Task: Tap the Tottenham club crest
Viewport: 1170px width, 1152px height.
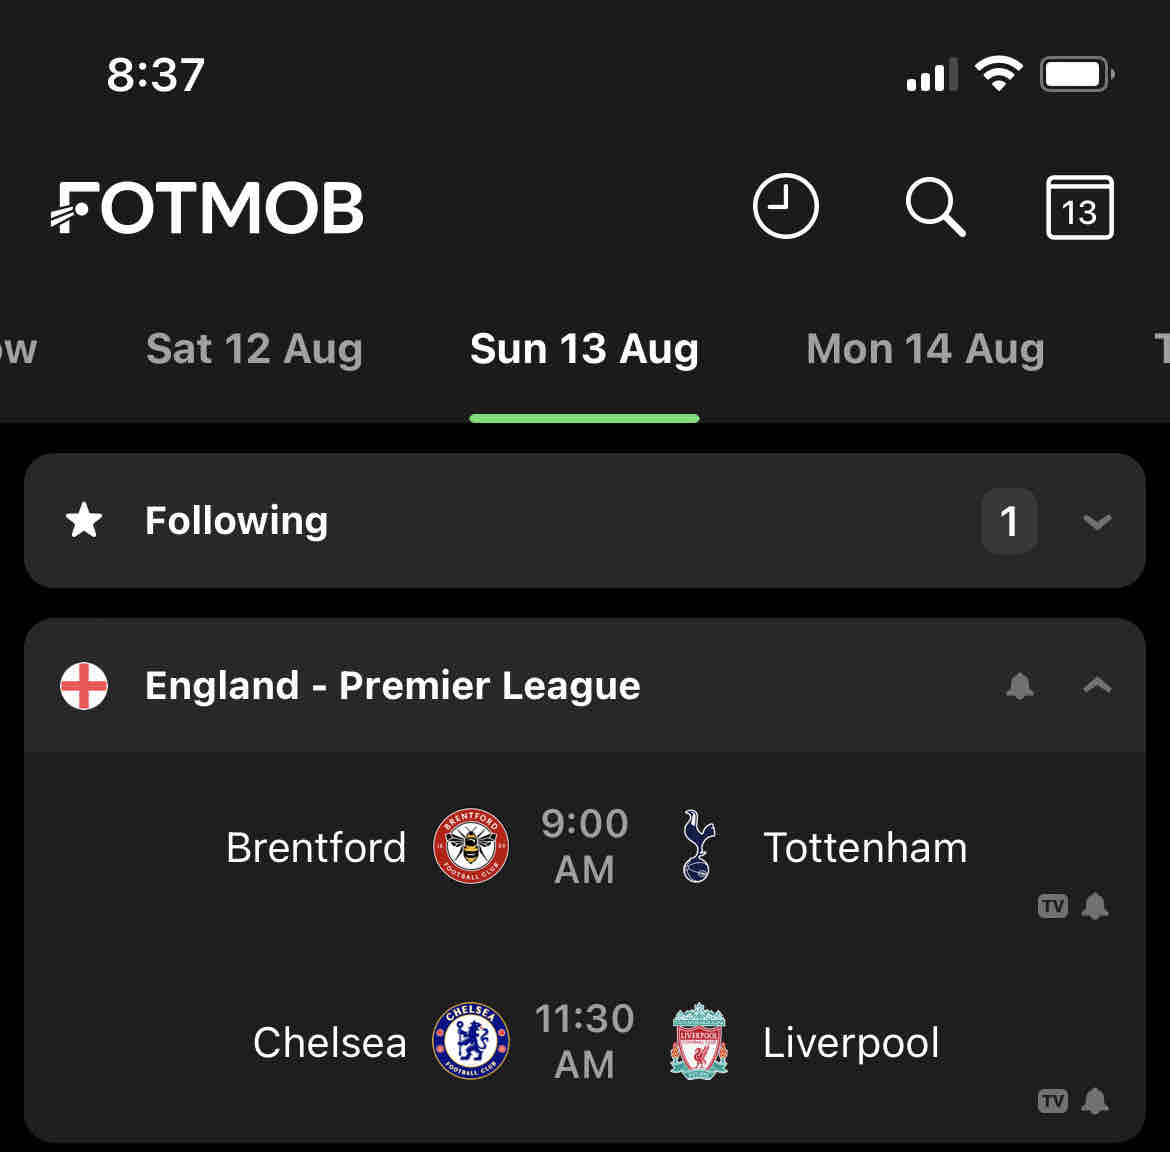Action: 698,846
